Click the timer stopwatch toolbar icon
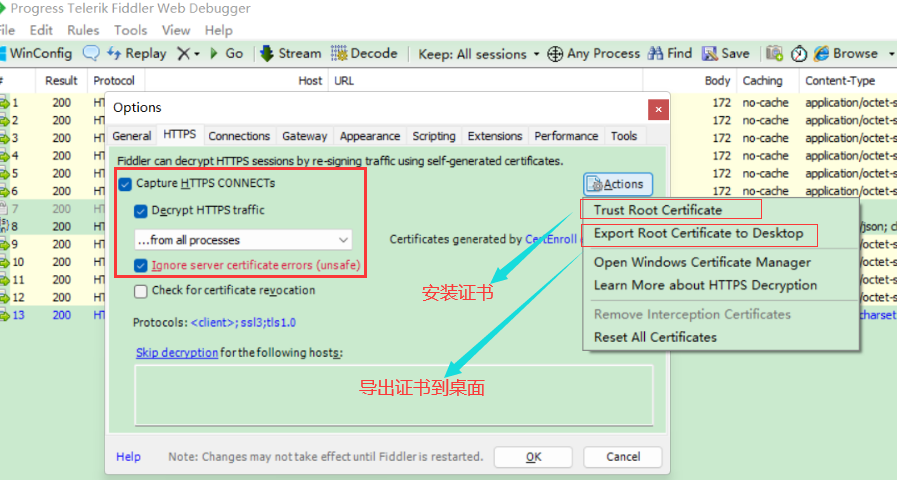 coord(799,54)
